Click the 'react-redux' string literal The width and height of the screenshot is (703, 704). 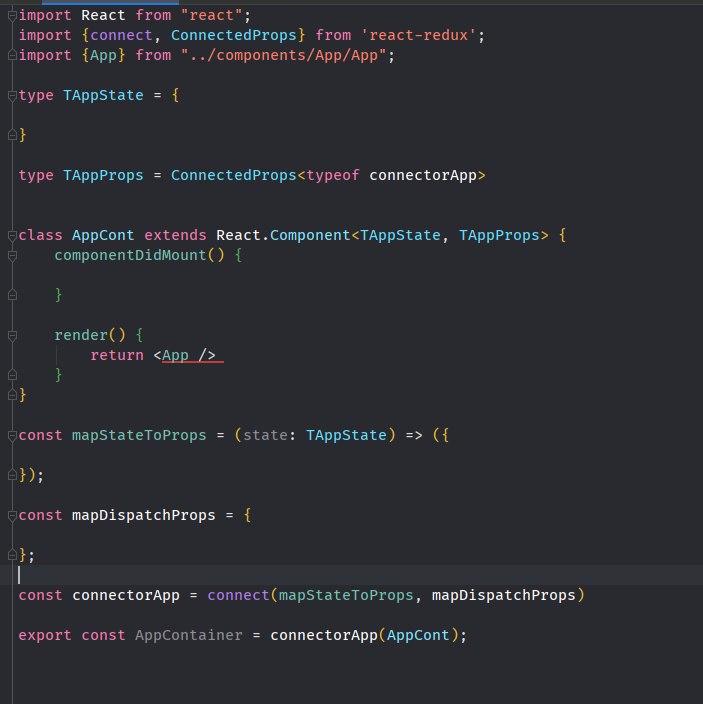point(418,35)
